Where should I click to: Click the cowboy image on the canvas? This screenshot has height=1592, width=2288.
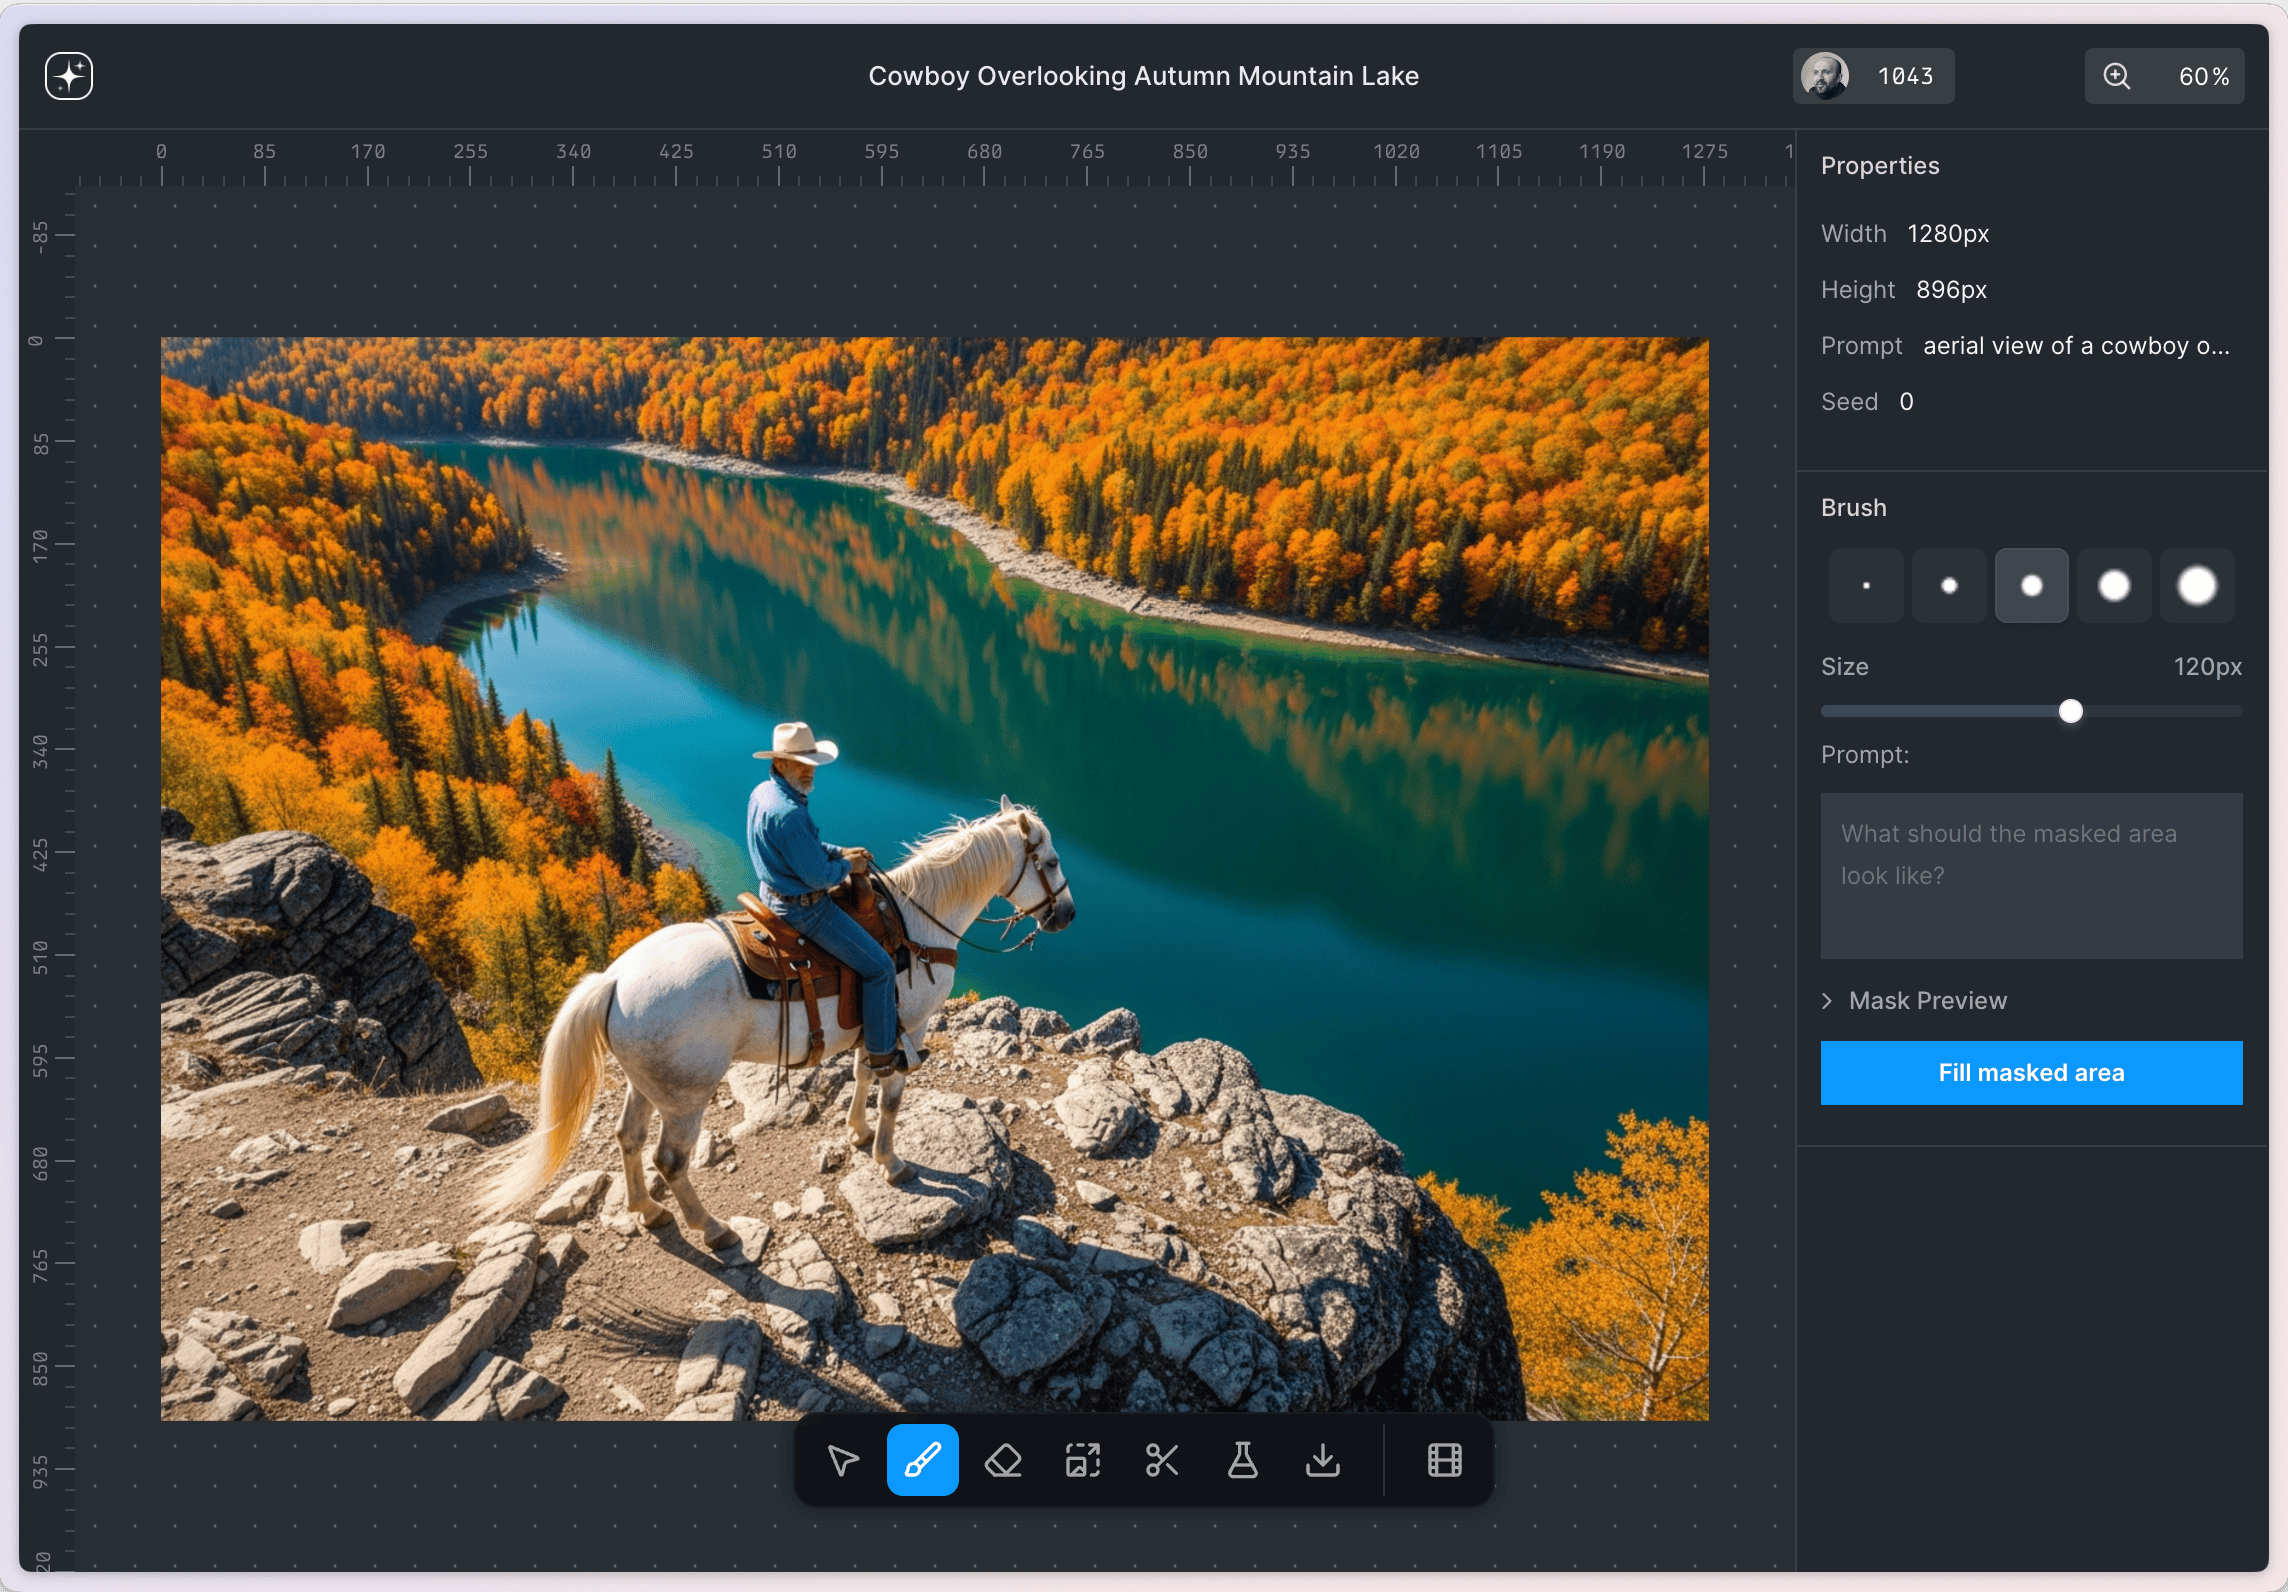[x=934, y=878]
